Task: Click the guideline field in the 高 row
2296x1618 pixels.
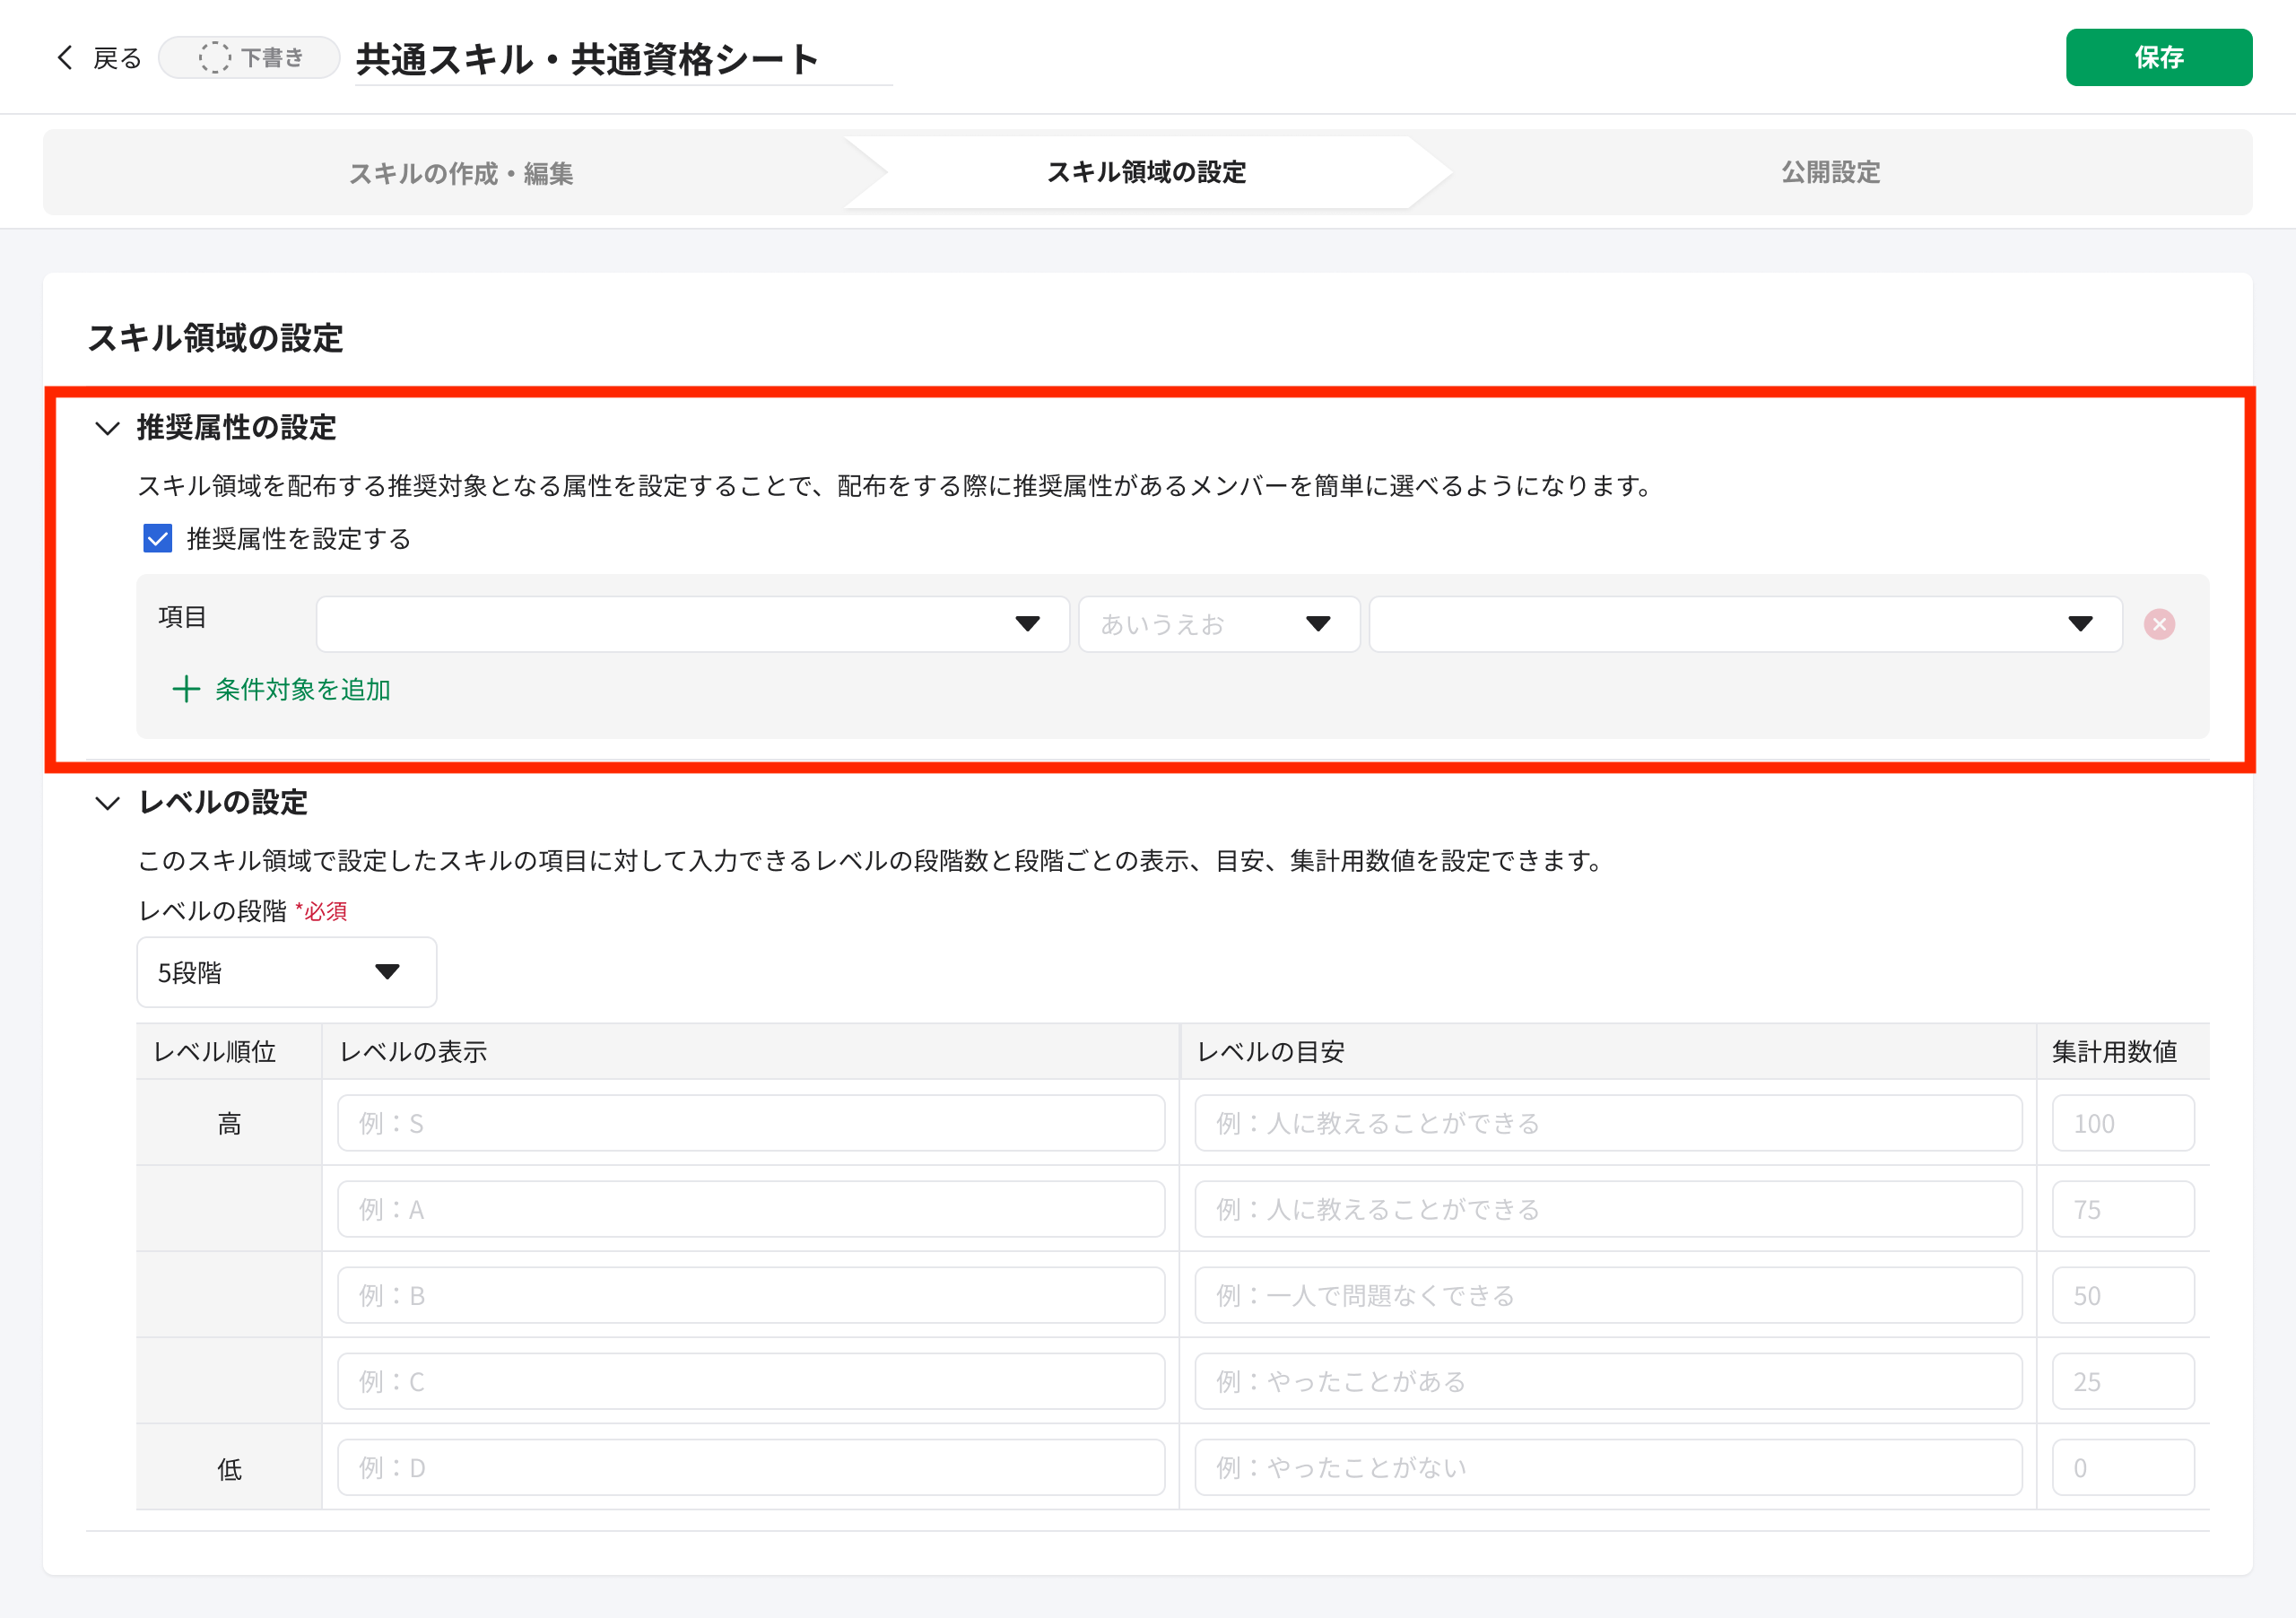Action: [x=1608, y=1123]
